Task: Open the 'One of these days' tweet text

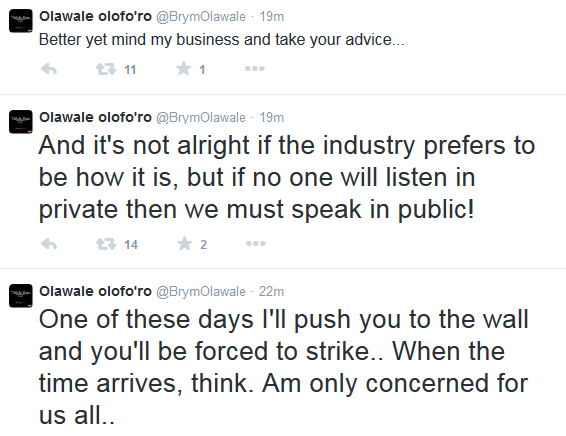Action: pos(283,367)
